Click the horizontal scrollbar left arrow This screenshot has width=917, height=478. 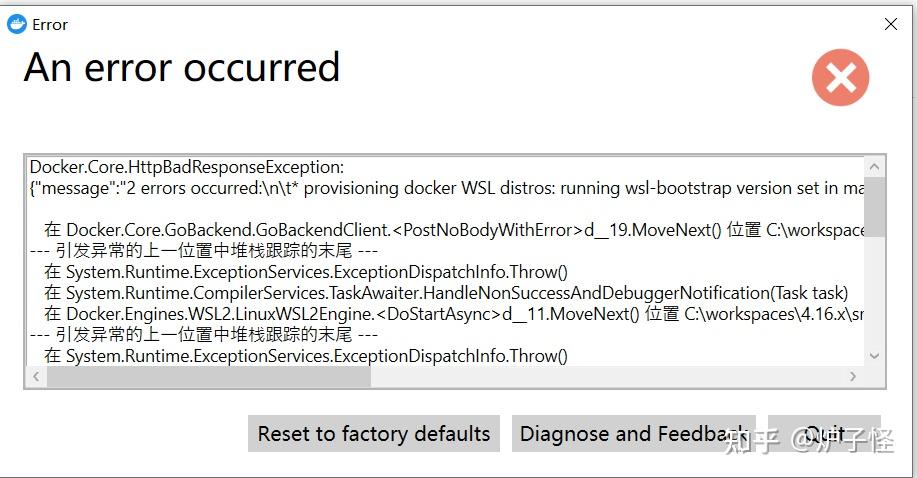point(36,376)
